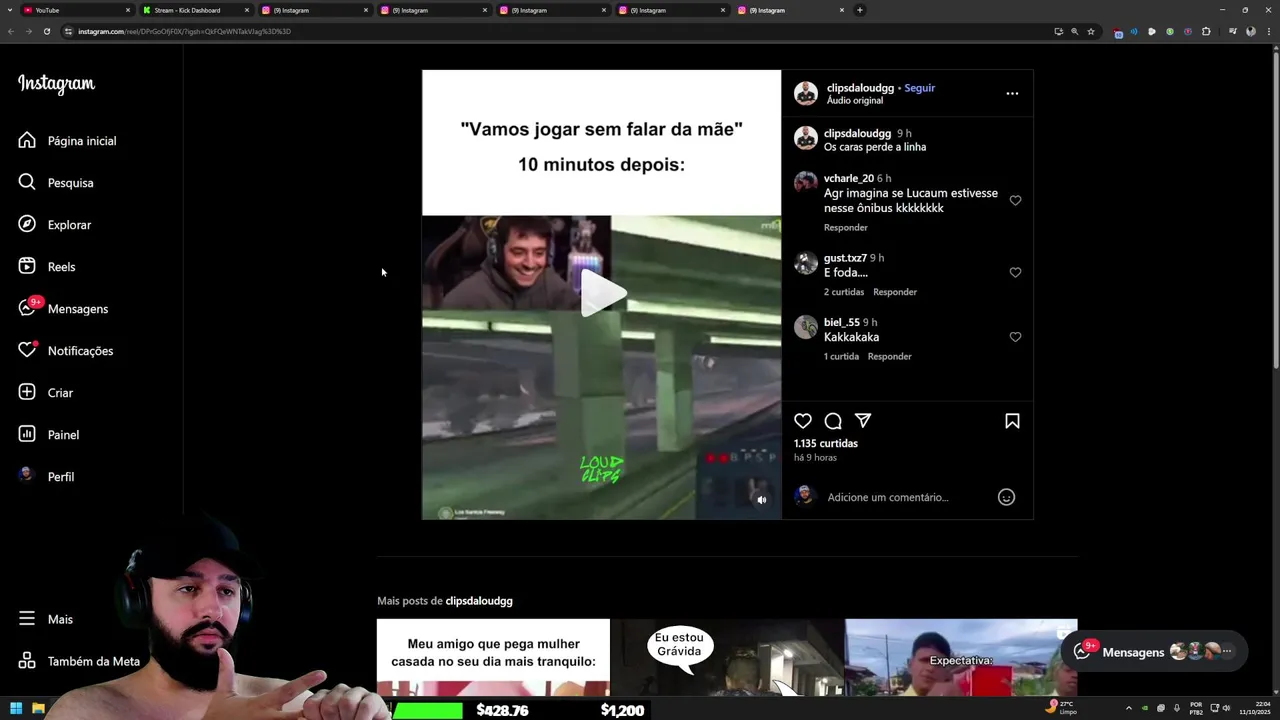
Task: Click clipsdaloudgg avatar in post header
Action: tap(806, 94)
